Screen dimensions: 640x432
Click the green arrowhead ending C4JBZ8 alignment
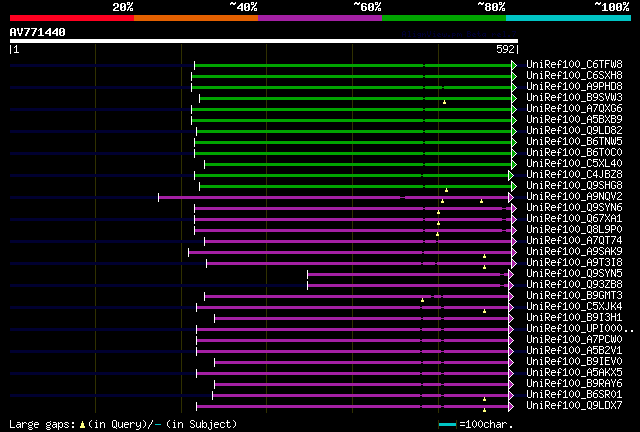[511, 176]
